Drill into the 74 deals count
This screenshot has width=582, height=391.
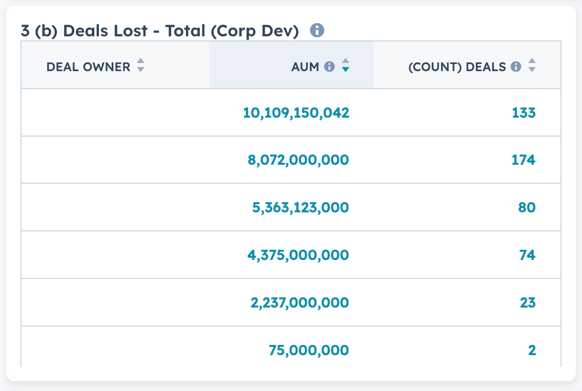527,255
